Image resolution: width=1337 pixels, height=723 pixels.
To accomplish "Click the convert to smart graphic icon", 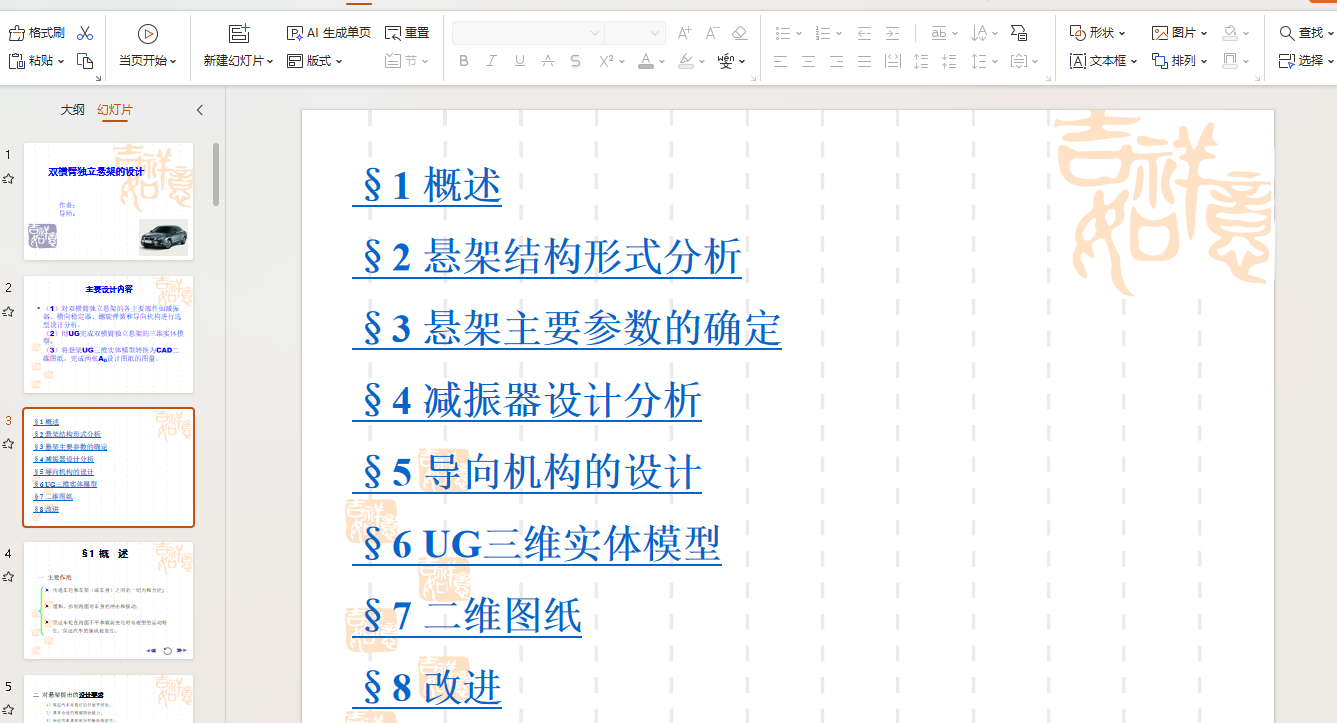I will pos(1018,33).
